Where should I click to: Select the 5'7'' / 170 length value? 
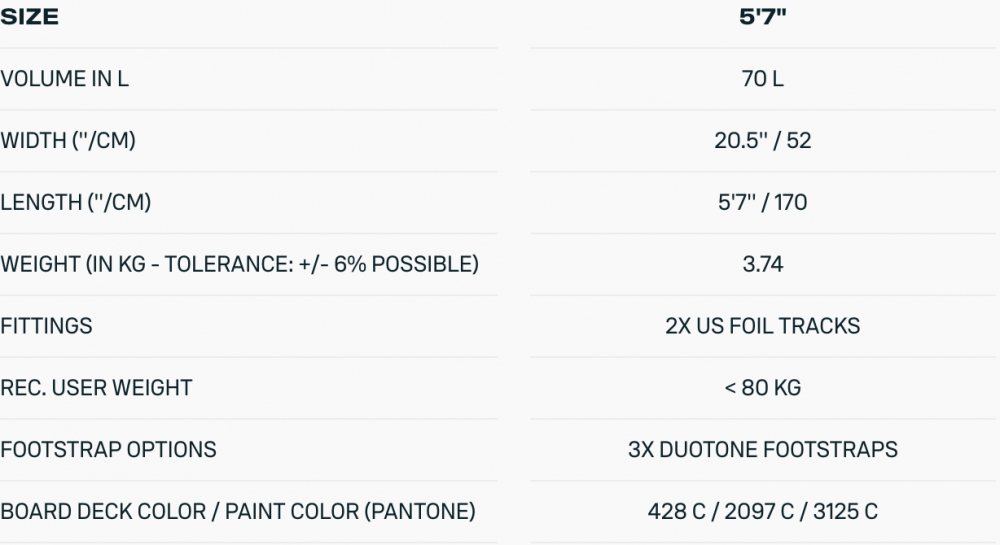[762, 203]
